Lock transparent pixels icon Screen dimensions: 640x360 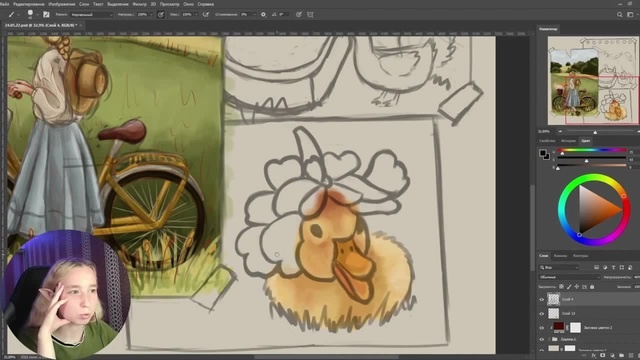pos(562,287)
